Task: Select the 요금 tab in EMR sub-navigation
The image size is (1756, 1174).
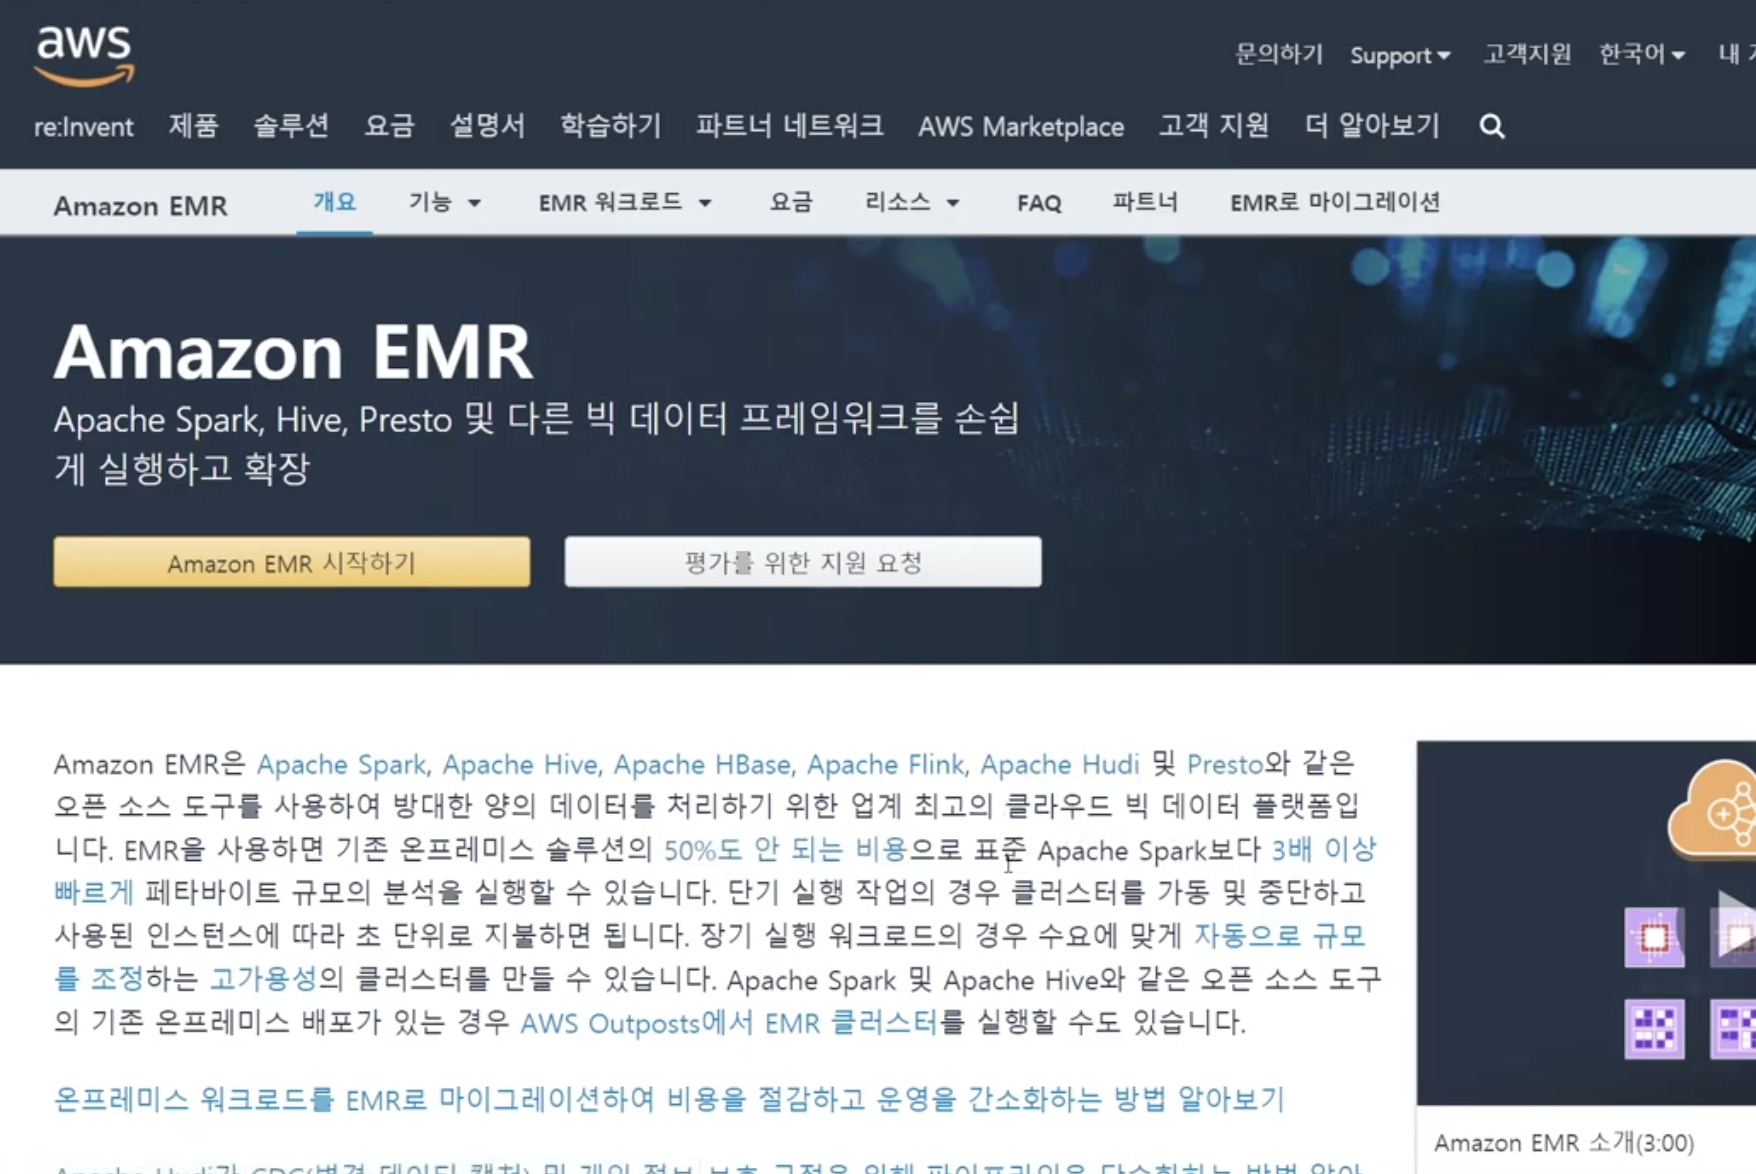Action: click(791, 202)
